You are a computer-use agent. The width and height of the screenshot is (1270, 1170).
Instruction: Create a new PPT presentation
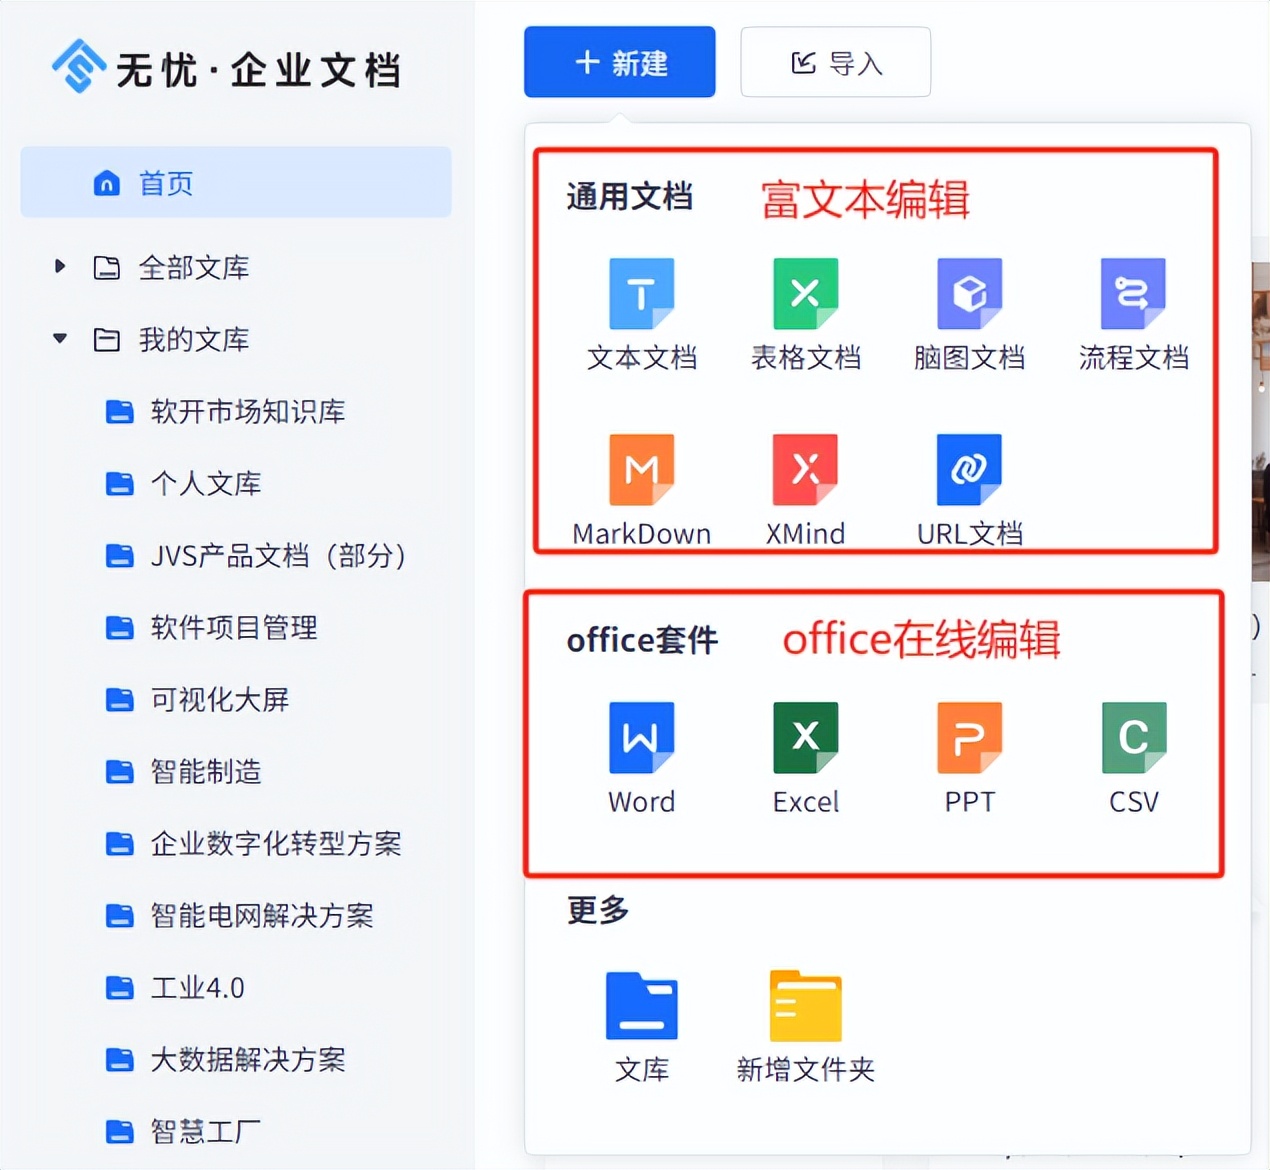(970, 758)
